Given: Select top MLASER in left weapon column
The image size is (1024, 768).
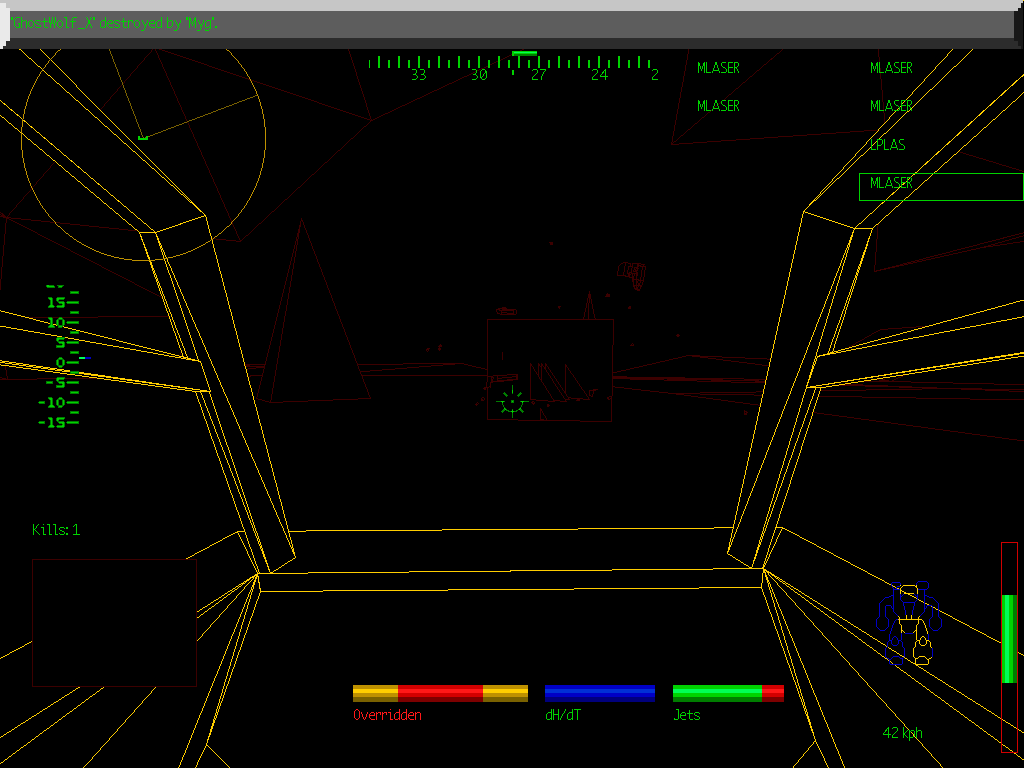Looking at the screenshot, I should (718, 68).
